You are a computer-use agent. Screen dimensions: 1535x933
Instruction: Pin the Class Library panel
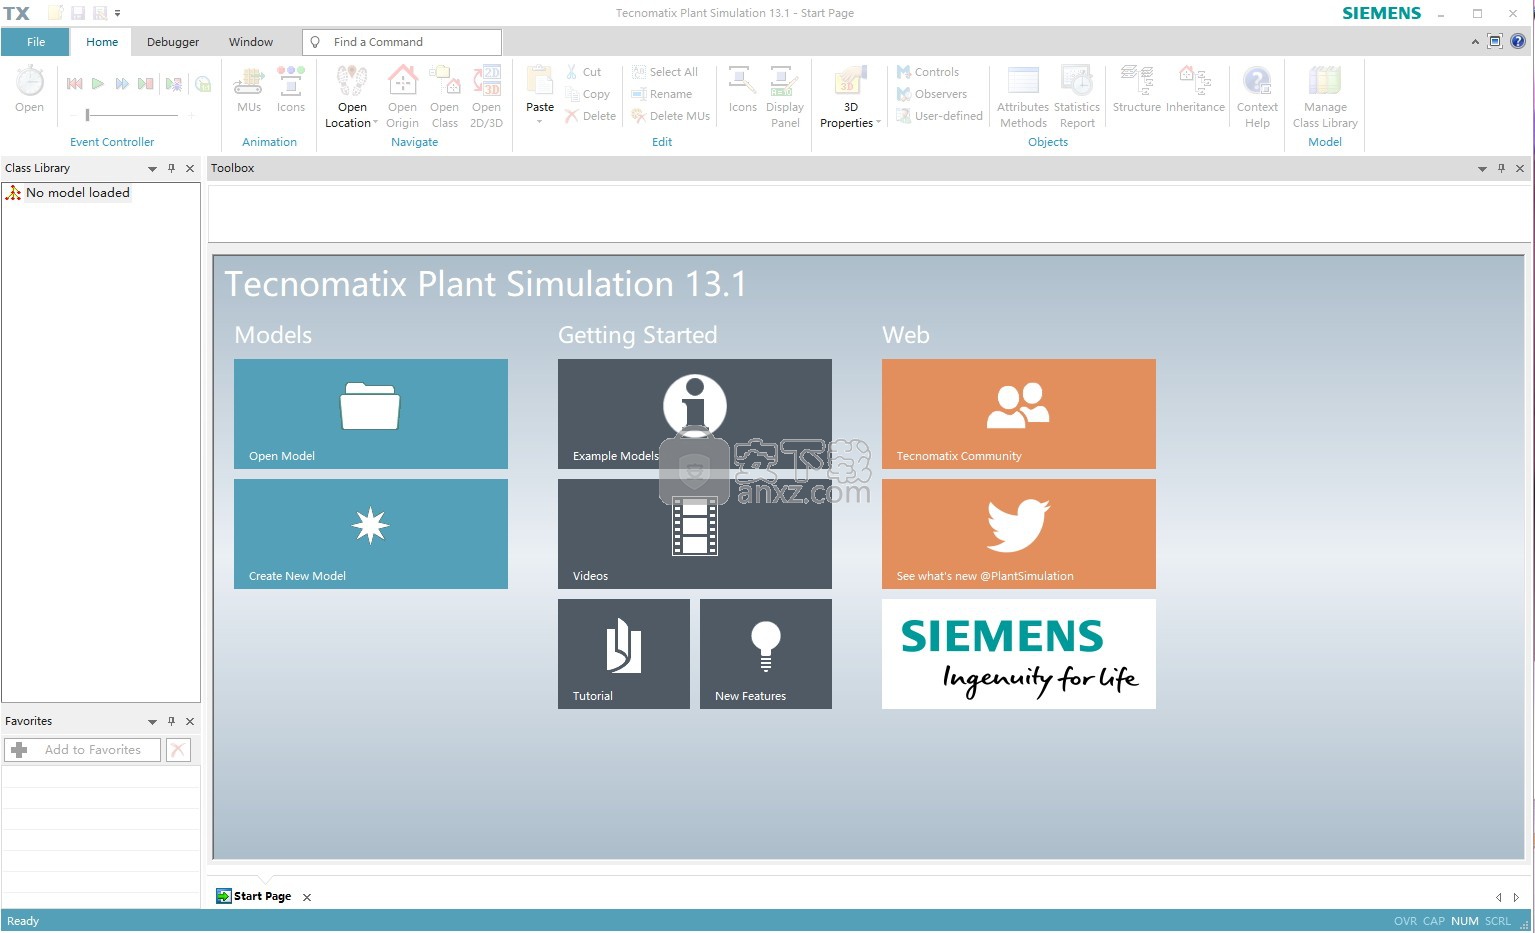click(171, 168)
